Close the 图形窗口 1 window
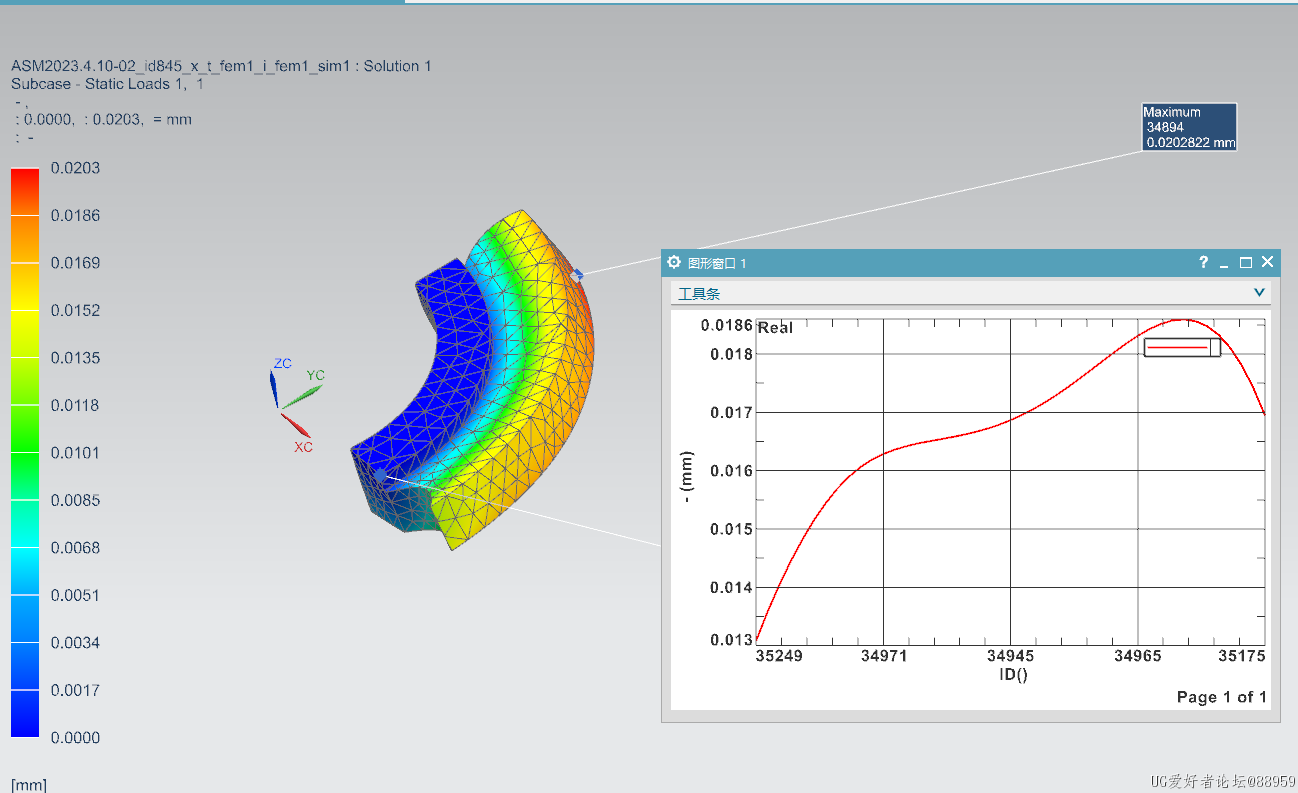This screenshot has width=1298, height=793. click(1267, 262)
